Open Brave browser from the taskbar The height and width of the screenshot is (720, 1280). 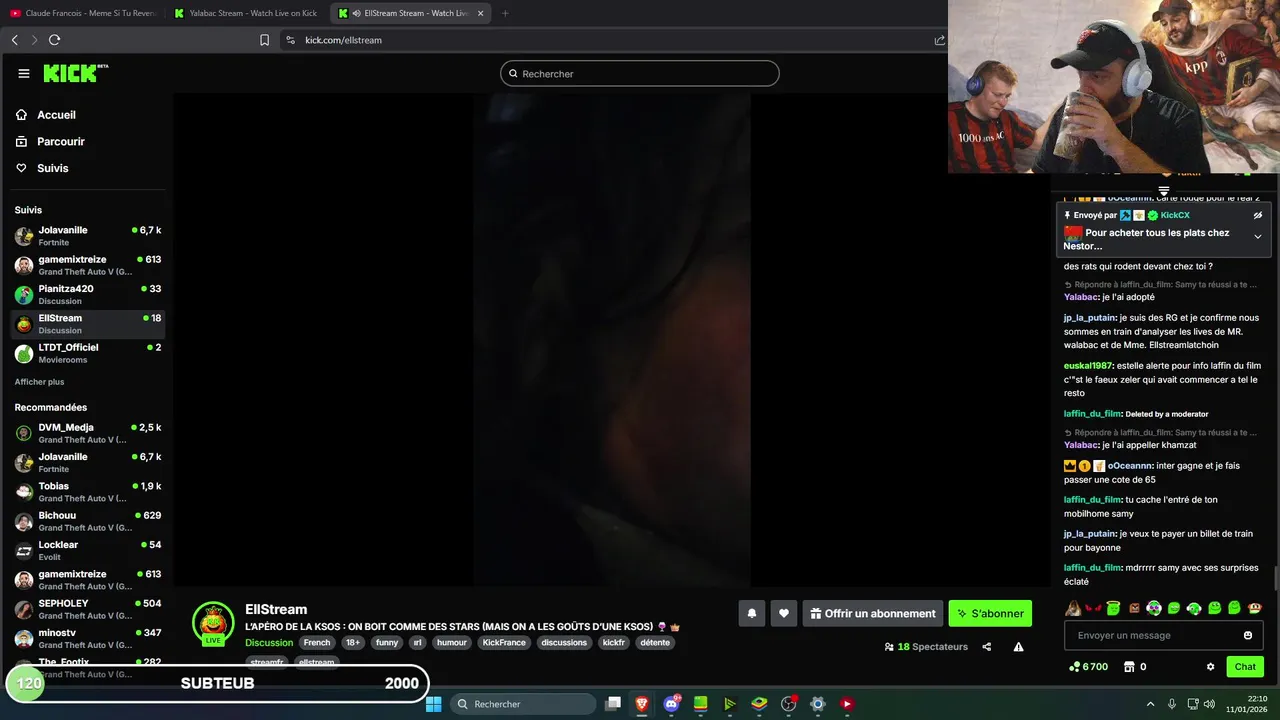pyautogui.click(x=642, y=704)
